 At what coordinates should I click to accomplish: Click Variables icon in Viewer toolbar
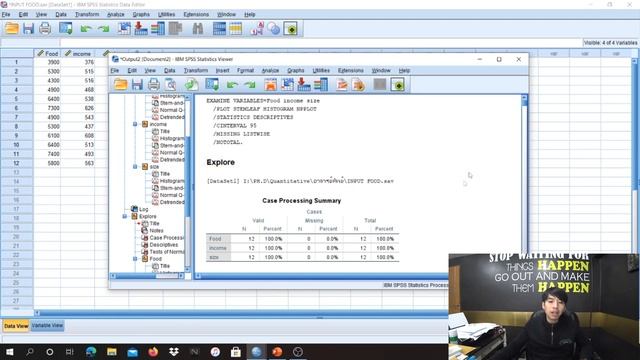click(320, 84)
